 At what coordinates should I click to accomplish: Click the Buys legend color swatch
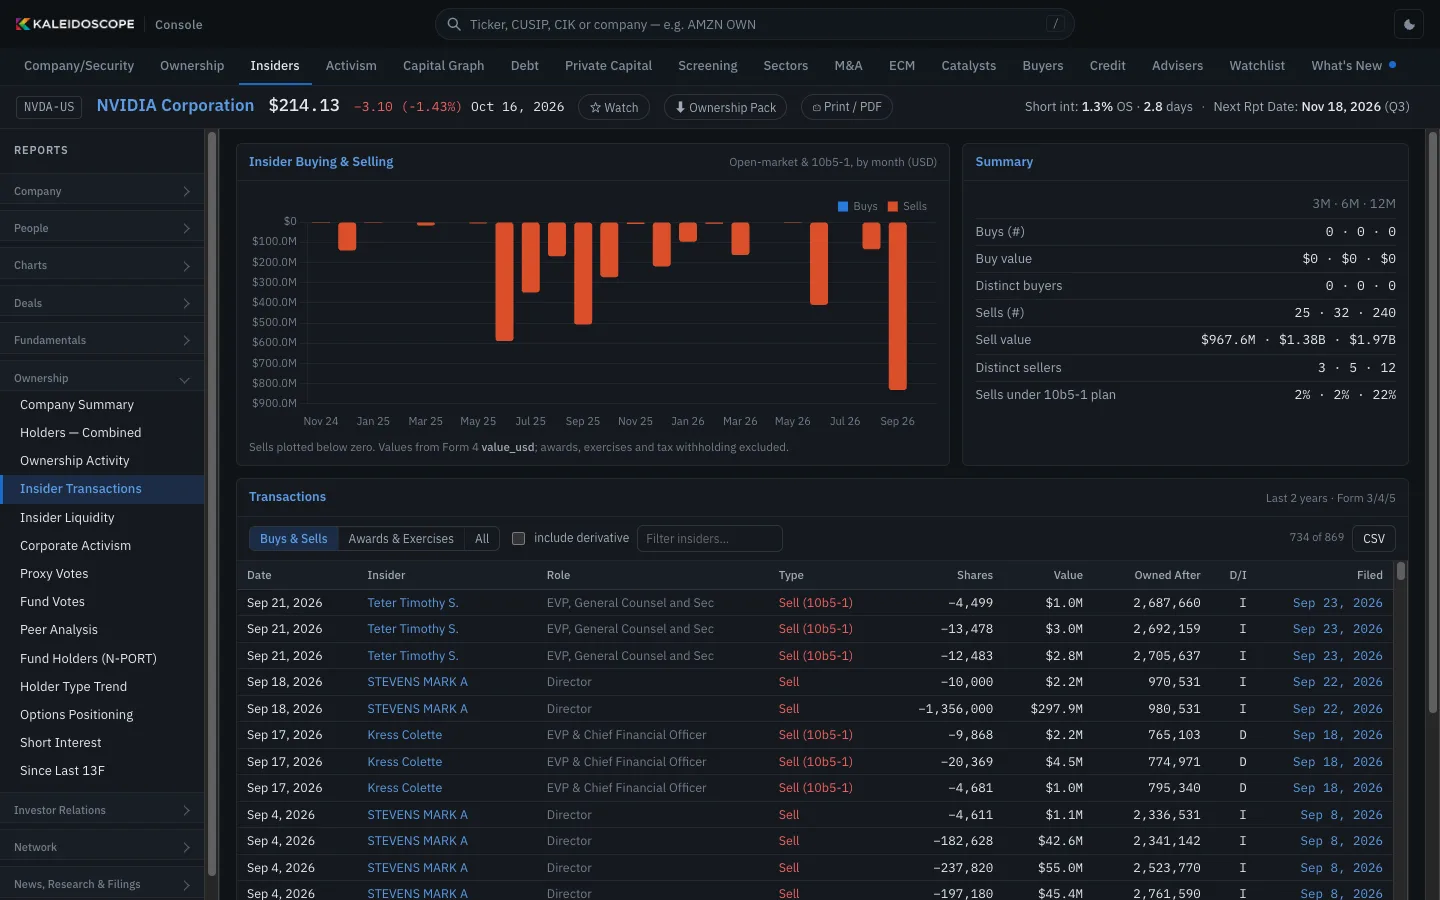(x=843, y=207)
